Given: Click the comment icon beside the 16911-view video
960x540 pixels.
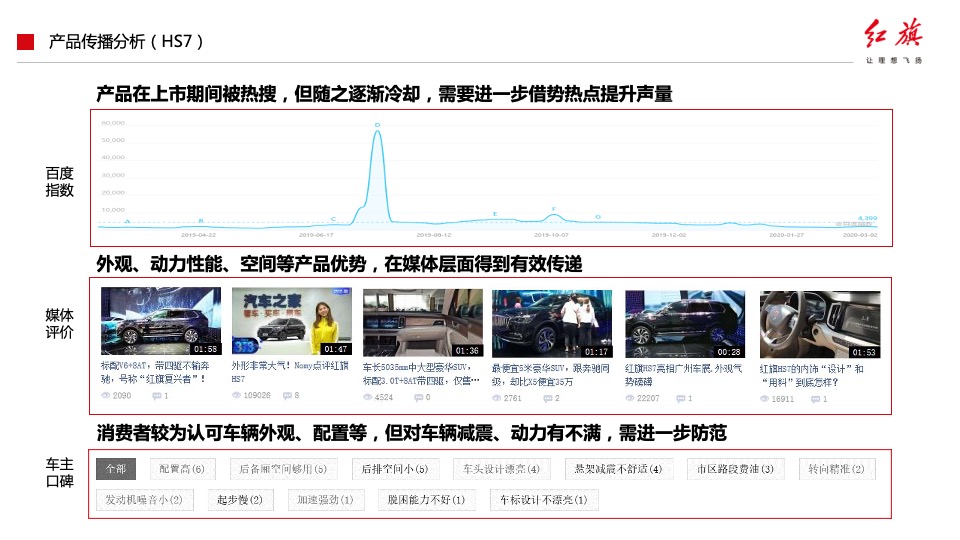Looking at the screenshot, I should point(816,399).
